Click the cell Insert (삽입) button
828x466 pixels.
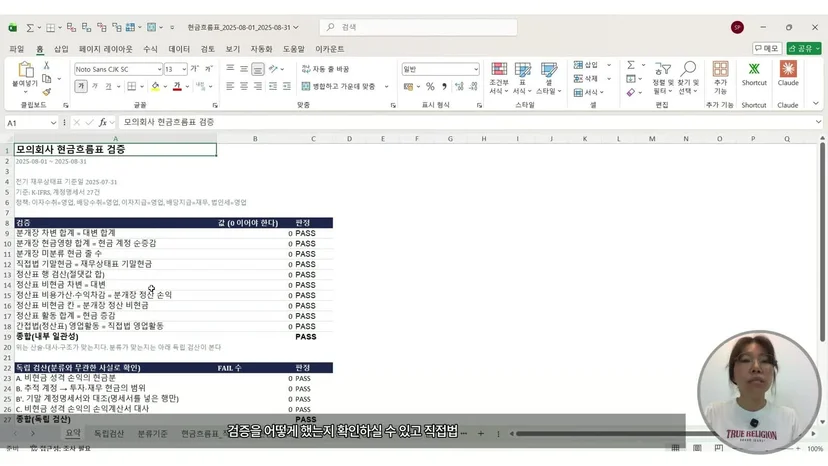coord(586,65)
